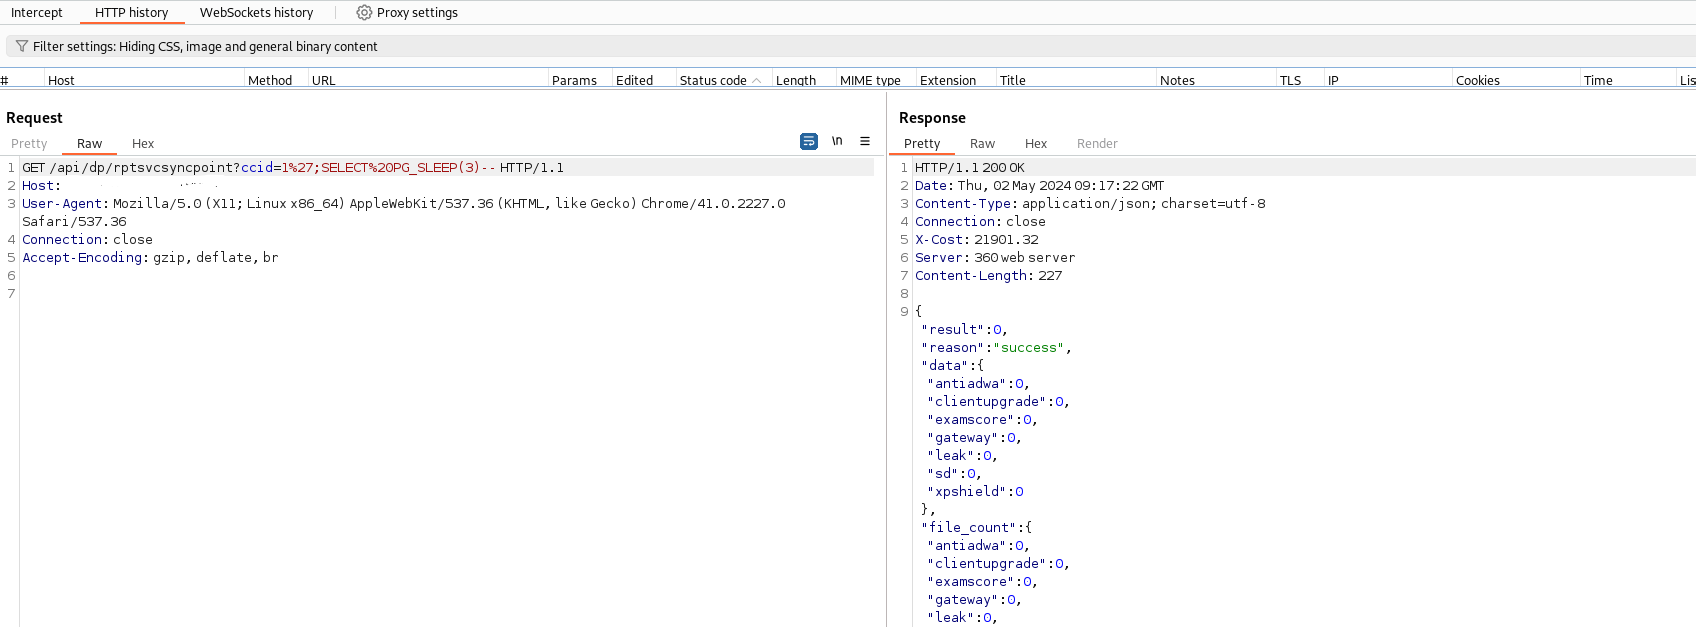Viewport: 1696px width, 627px height.
Task: Toggle show non-printable characters (\n) in request
Action: (x=837, y=141)
